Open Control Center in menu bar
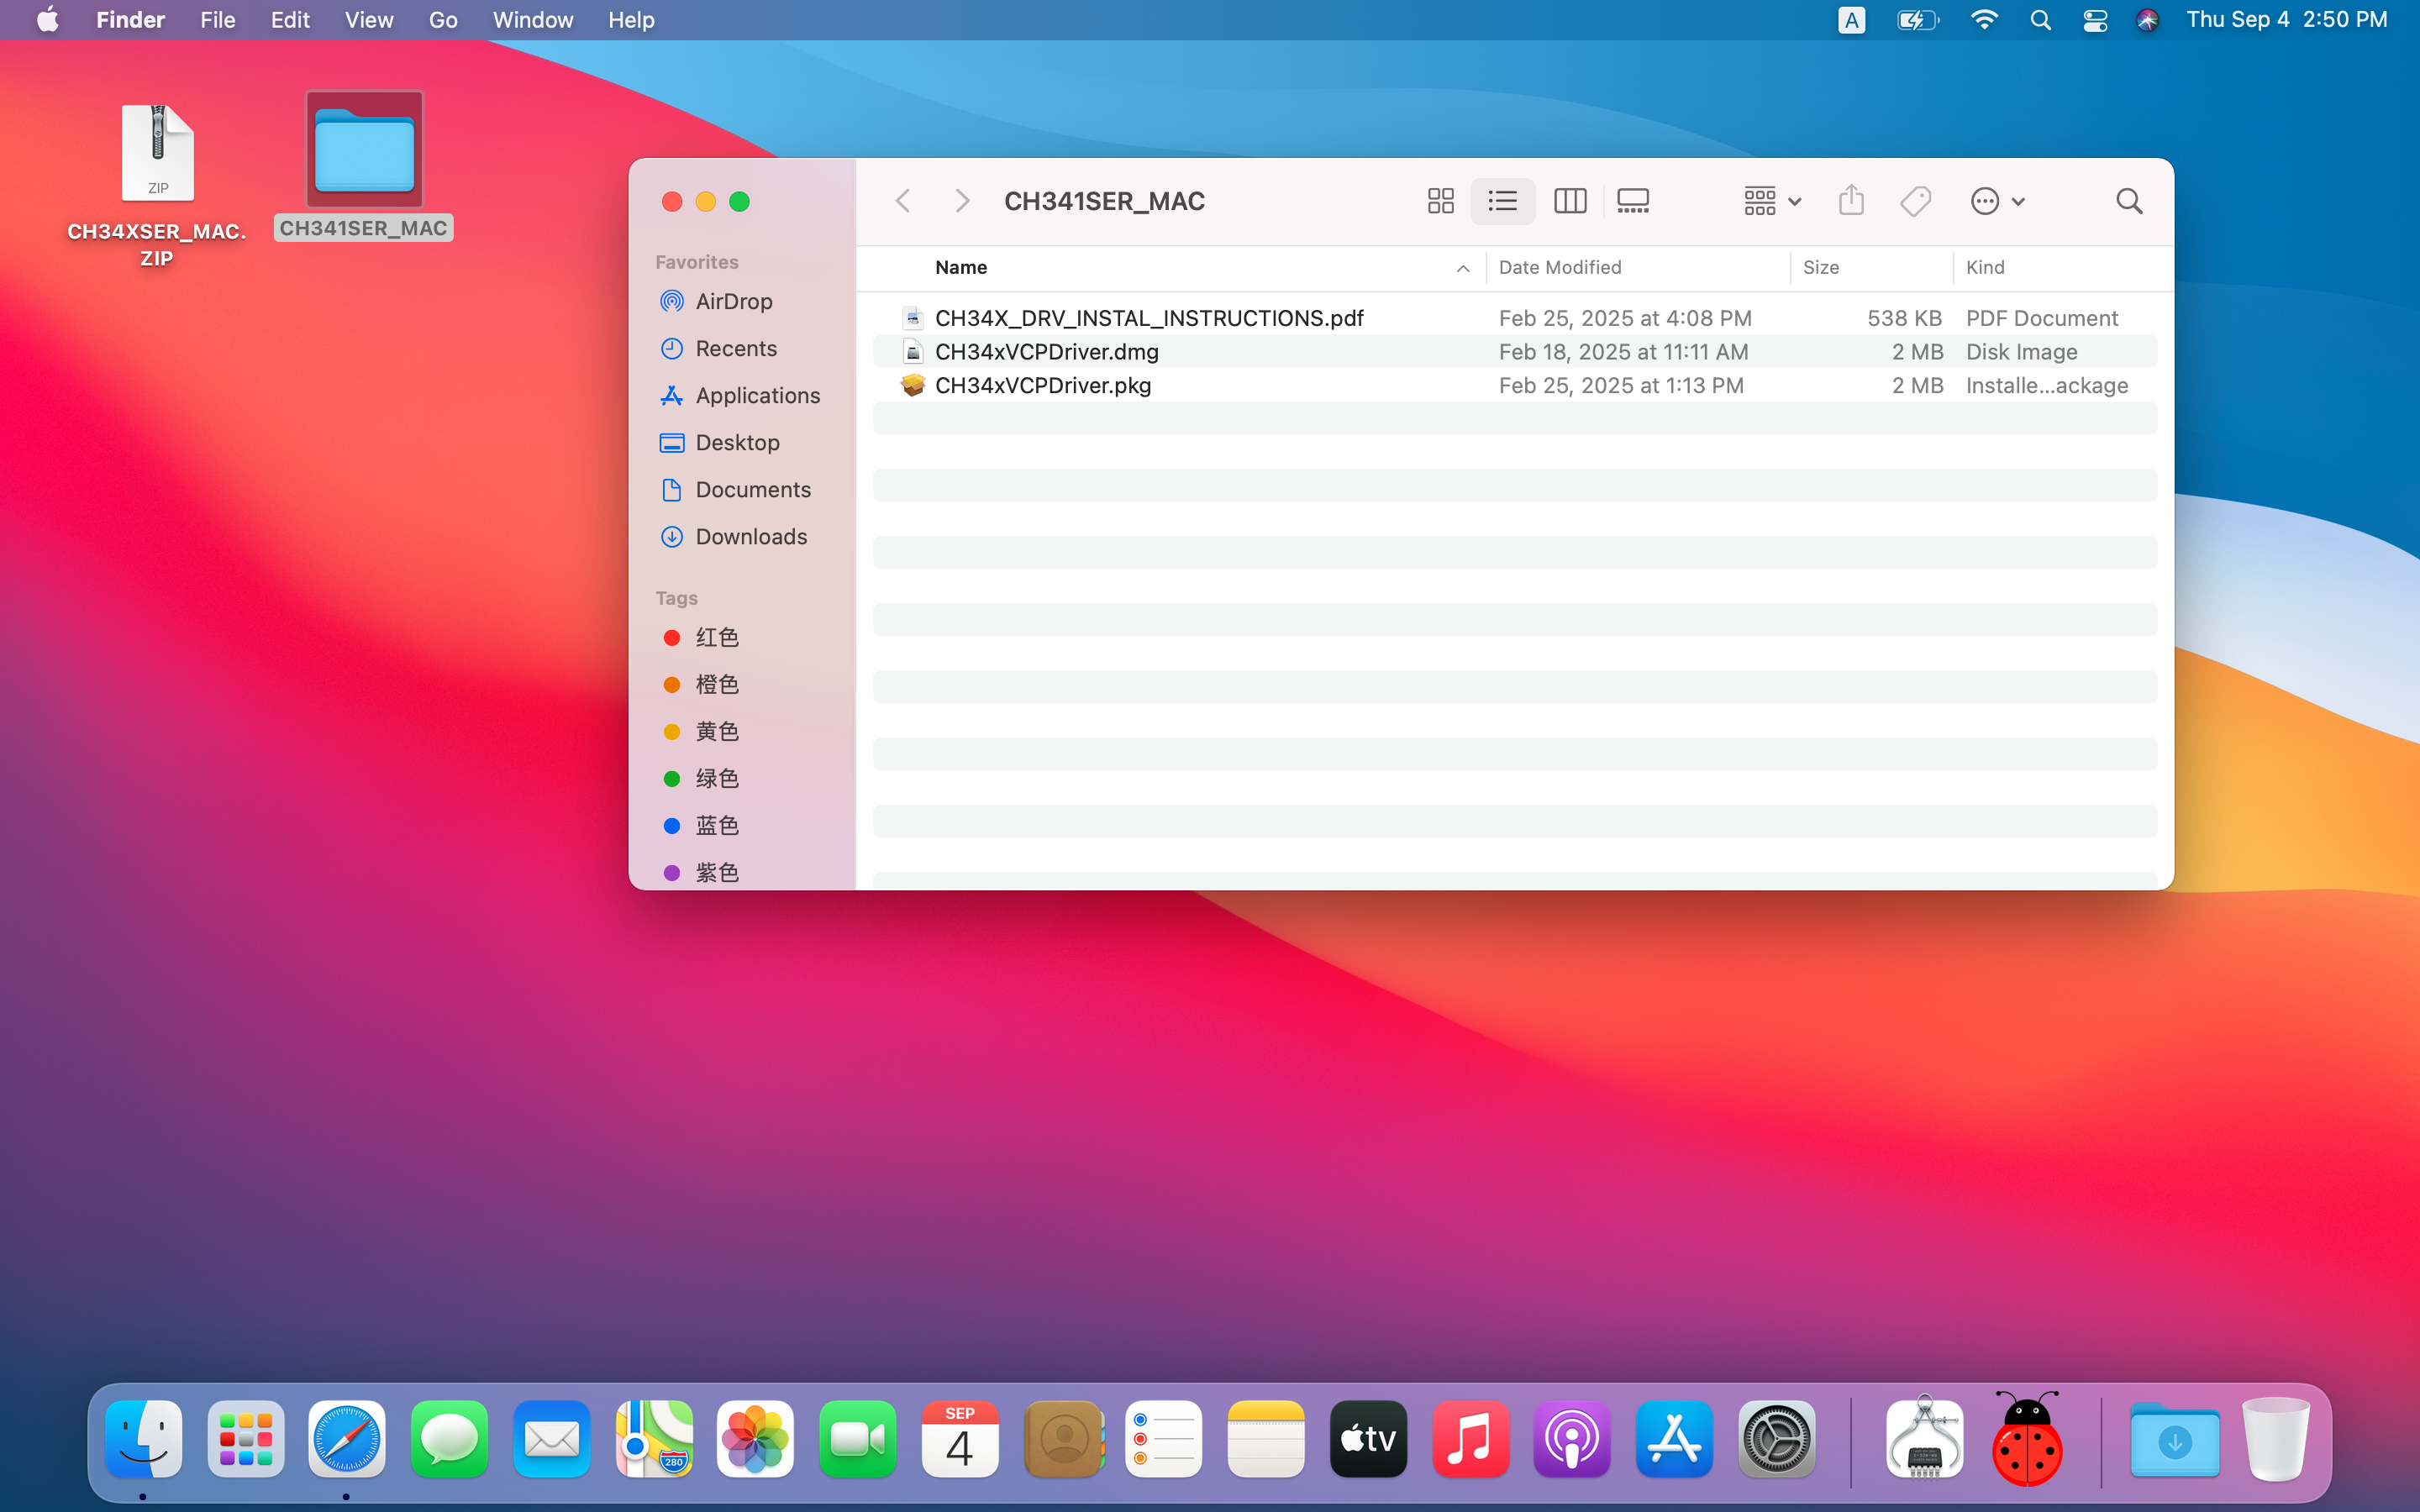The width and height of the screenshot is (2420, 1512). coord(2095,20)
